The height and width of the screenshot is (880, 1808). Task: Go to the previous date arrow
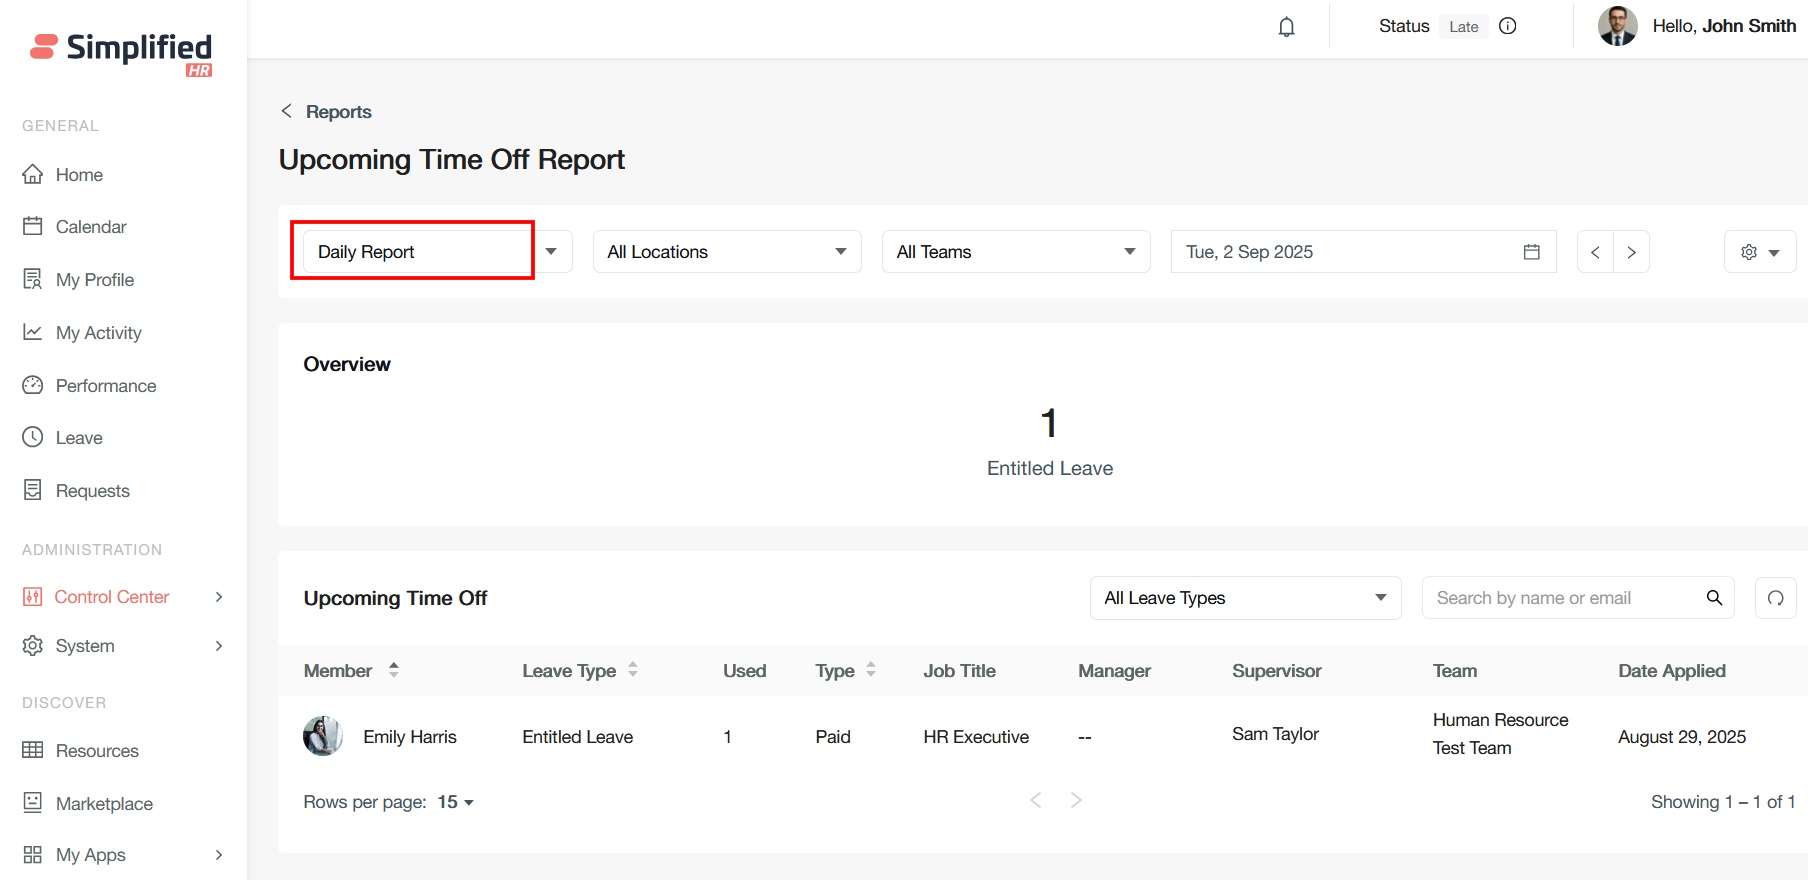pyautogui.click(x=1595, y=252)
